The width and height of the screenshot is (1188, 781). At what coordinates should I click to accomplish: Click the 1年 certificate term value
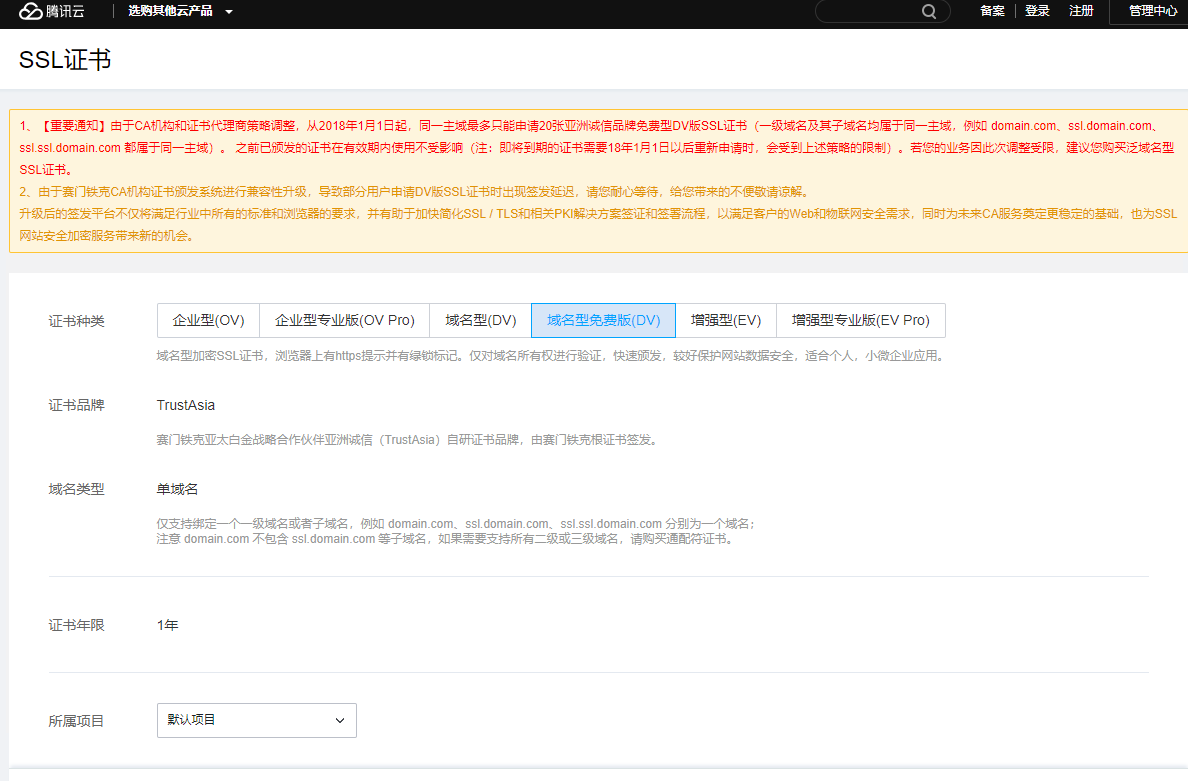point(167,625)
